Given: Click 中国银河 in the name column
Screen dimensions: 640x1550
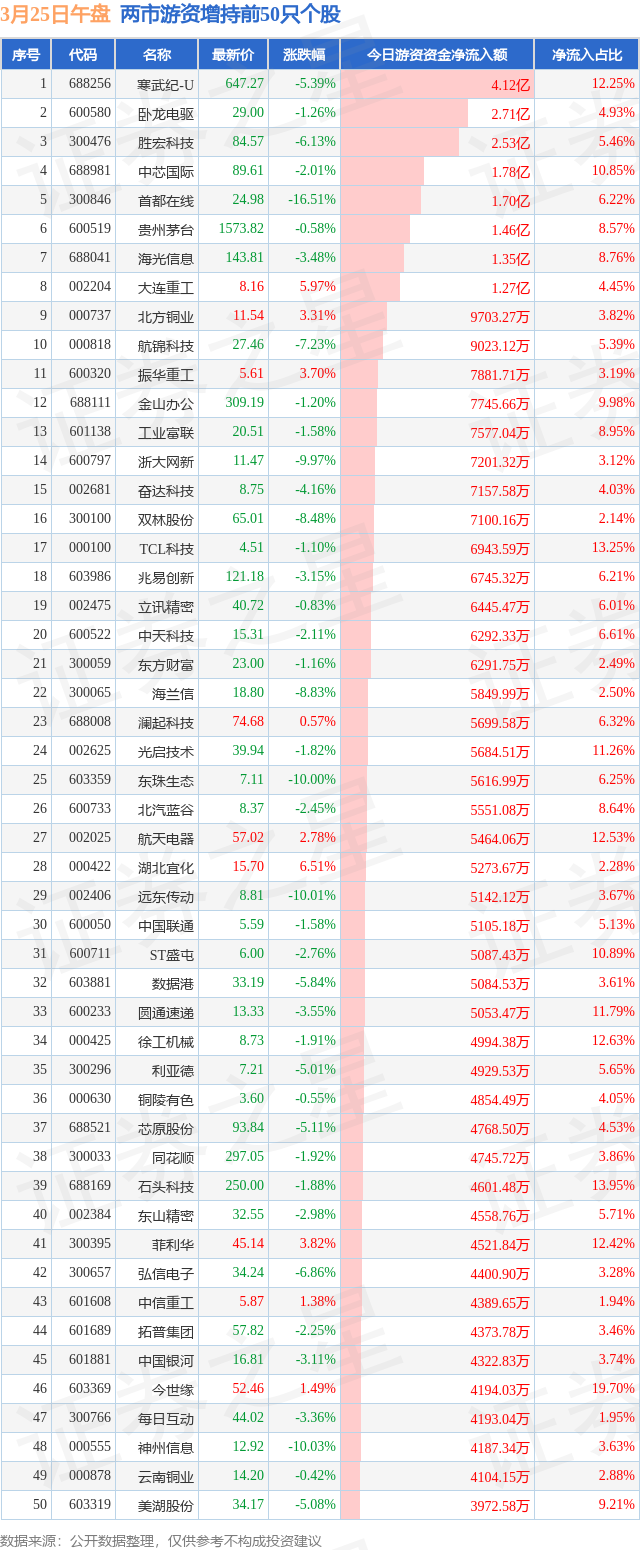Looking at the screenshot, I should [x=166, y=1360].
